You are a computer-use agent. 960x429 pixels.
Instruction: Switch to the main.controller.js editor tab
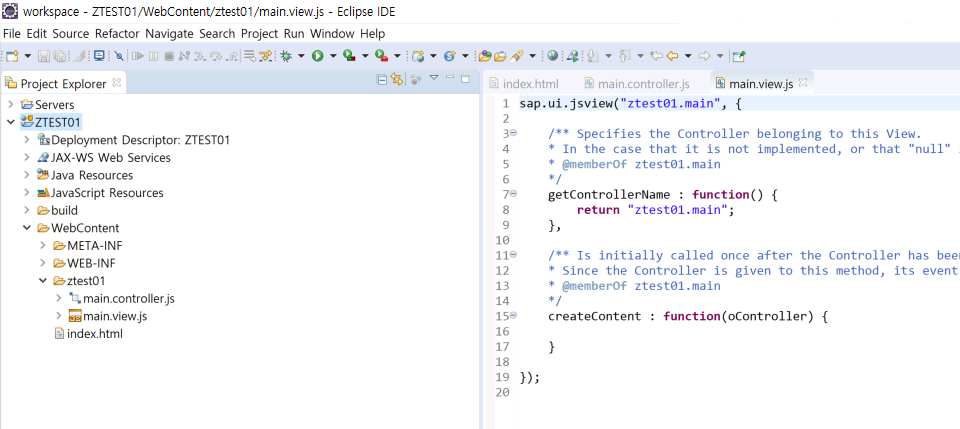pyautogui.click(x=637, y=84)
